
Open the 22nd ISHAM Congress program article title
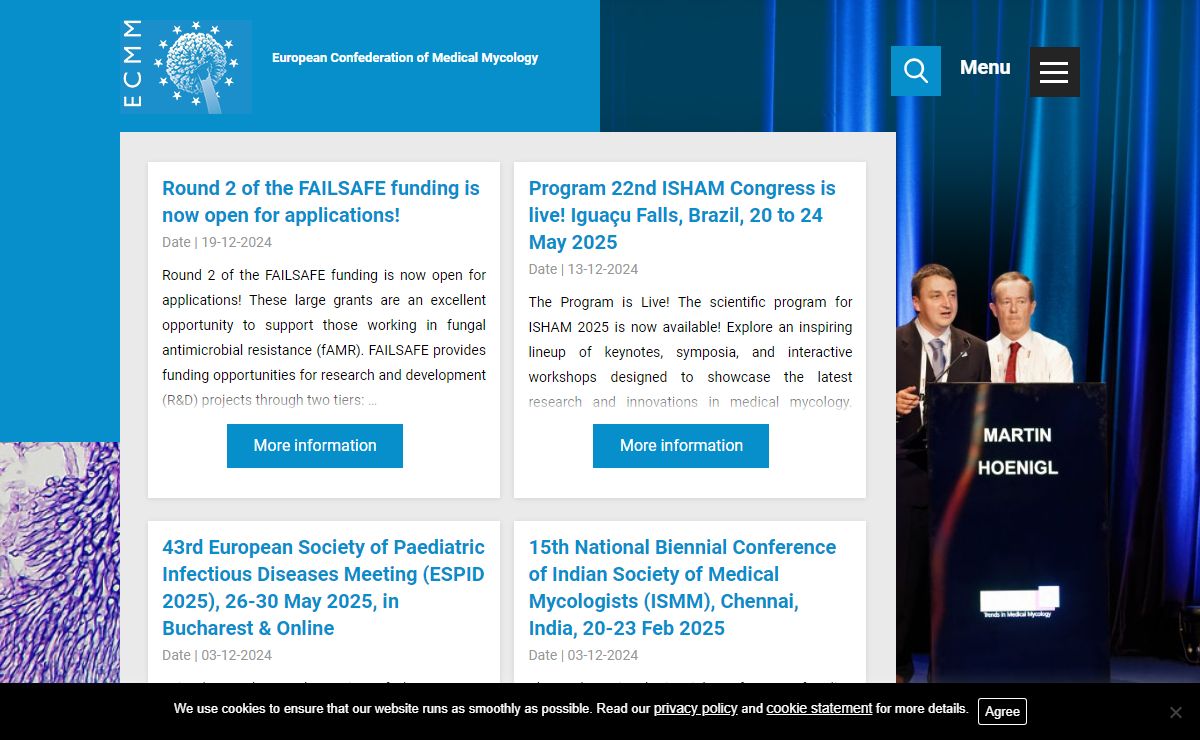click(x=682, y=215)
